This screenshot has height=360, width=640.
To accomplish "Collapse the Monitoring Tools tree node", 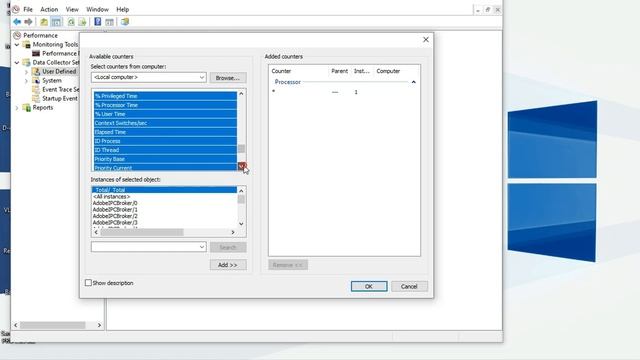I will pos(17,44).
